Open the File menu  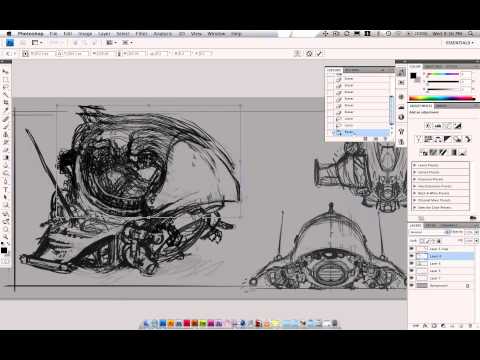[53, 34]
